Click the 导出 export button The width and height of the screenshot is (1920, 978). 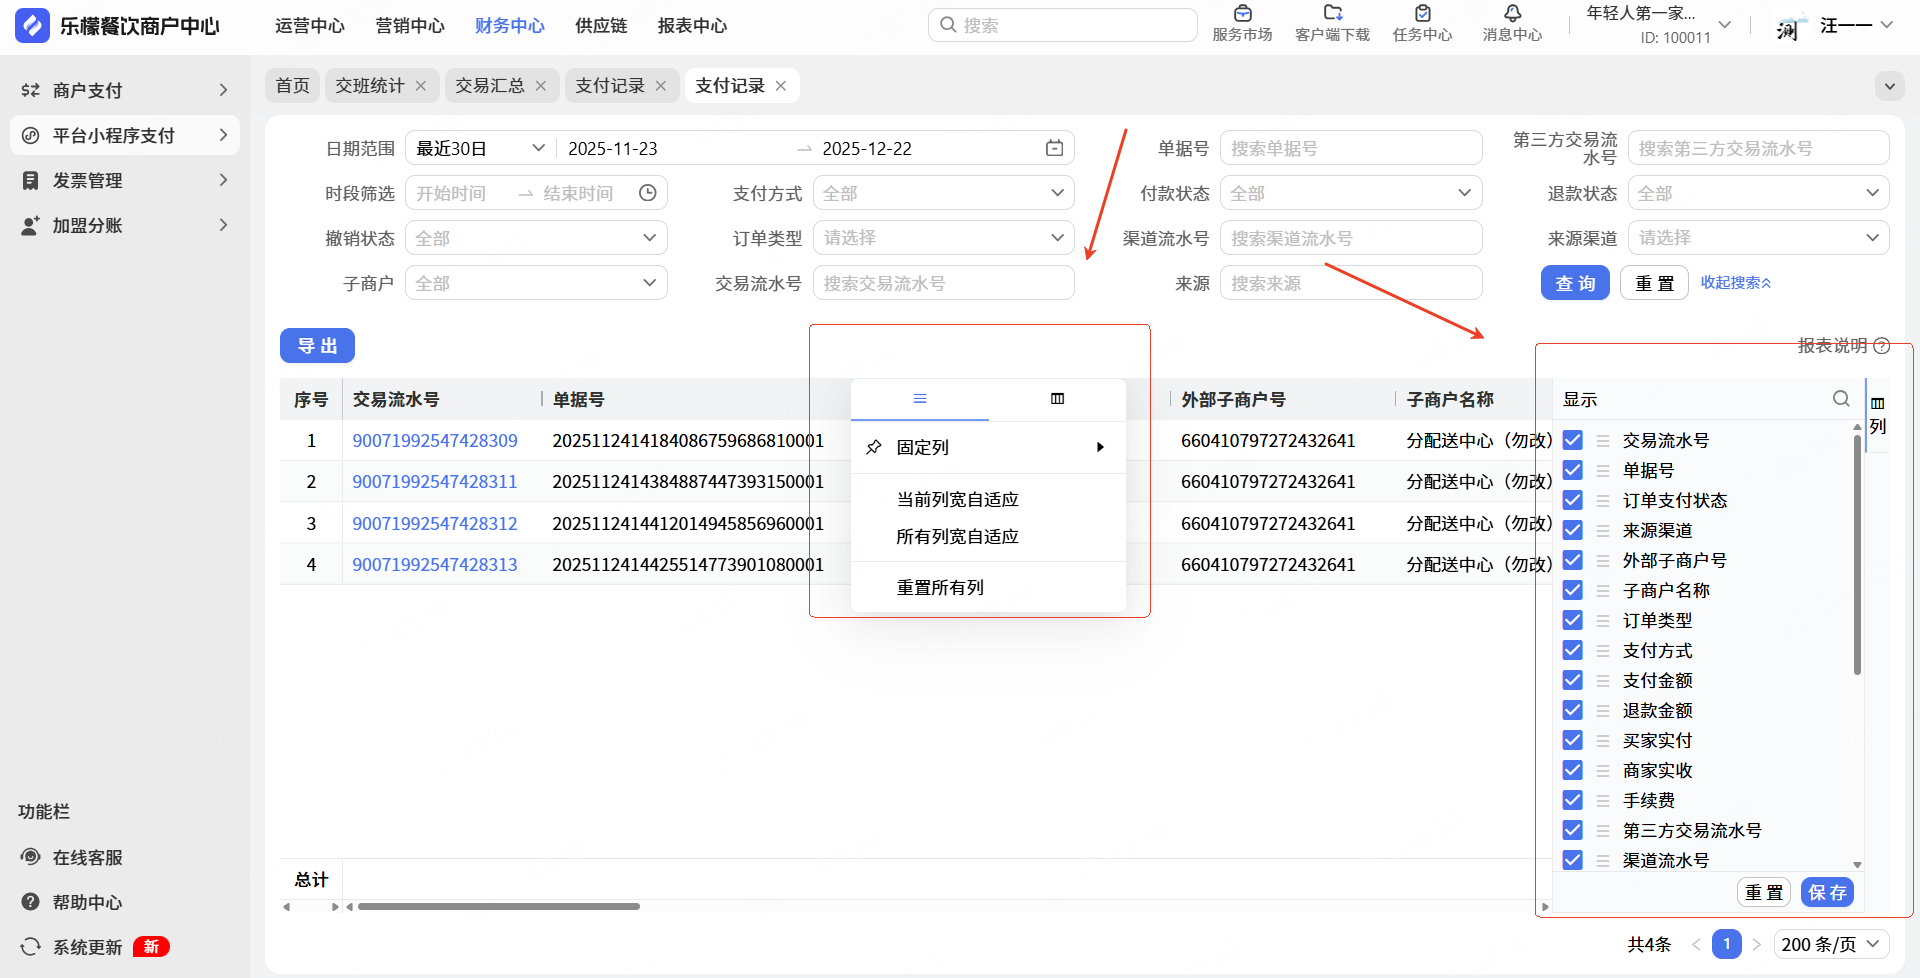[x=317, y=346]
